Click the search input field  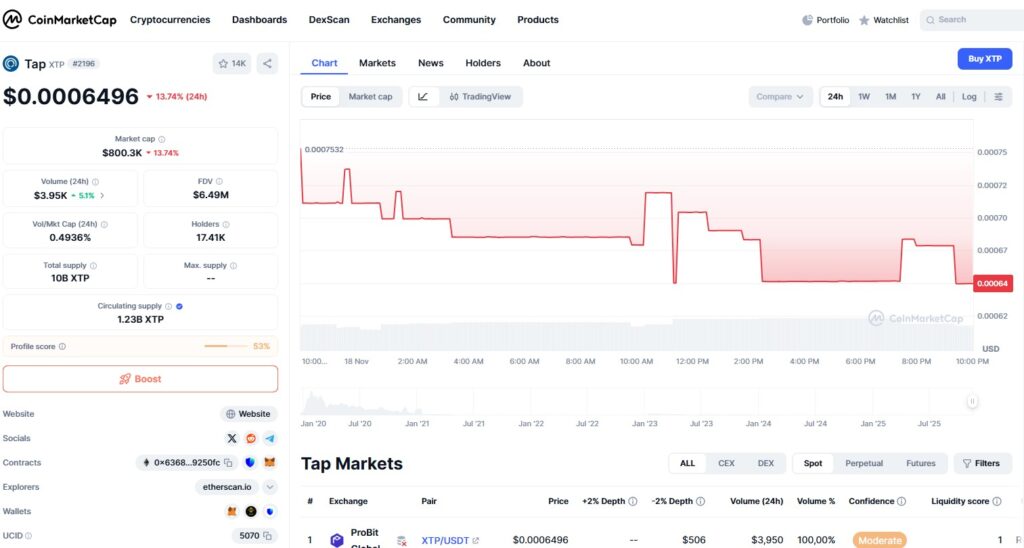(x=972, y=20)
